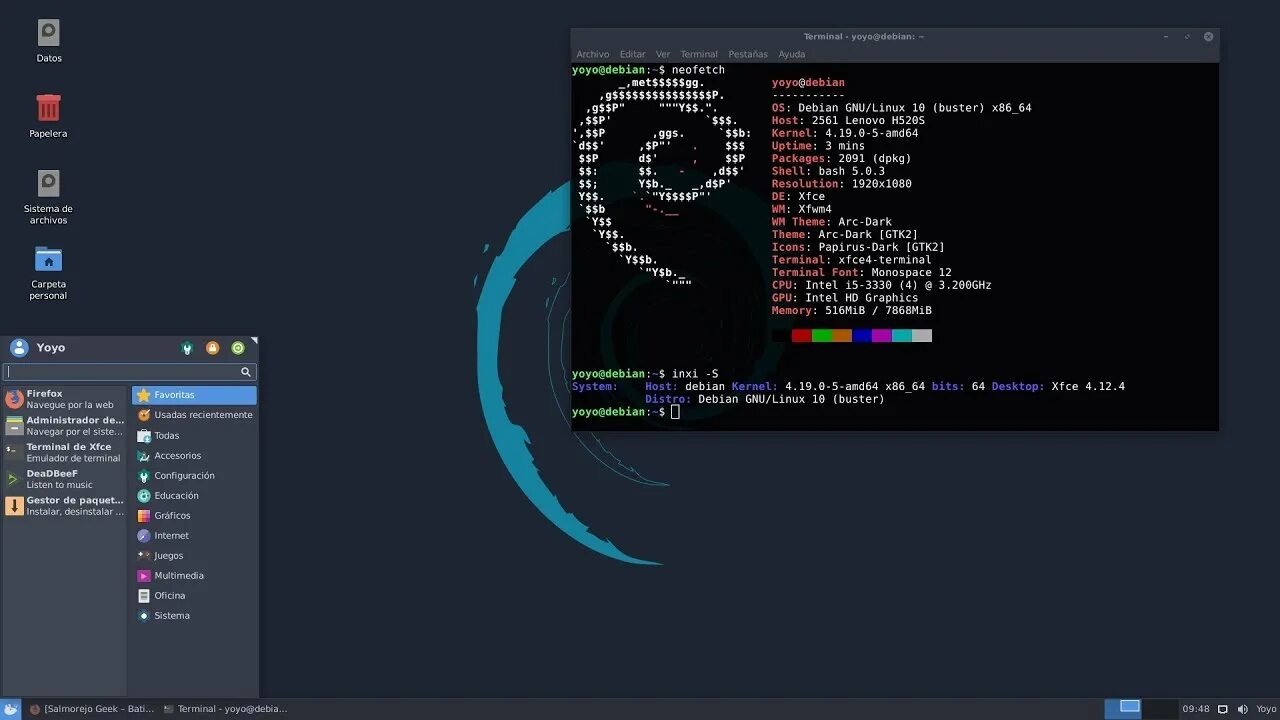Click the 'Memory: 516MiB / 7868MiB' line
The height and width of the screenshot is (720, 1280).
tap(851, 311)
